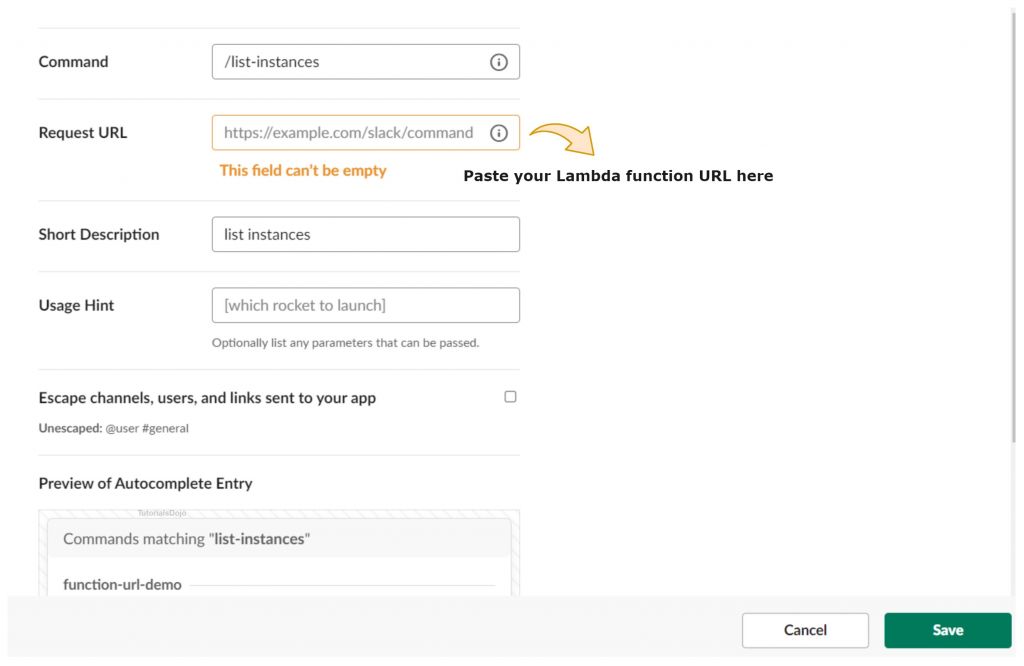Image resolution: width=1024 pixels, height=666 pixels.
Task: Click the Escape channels setting label
Action: pyautogui.click(x=207, y=397)
